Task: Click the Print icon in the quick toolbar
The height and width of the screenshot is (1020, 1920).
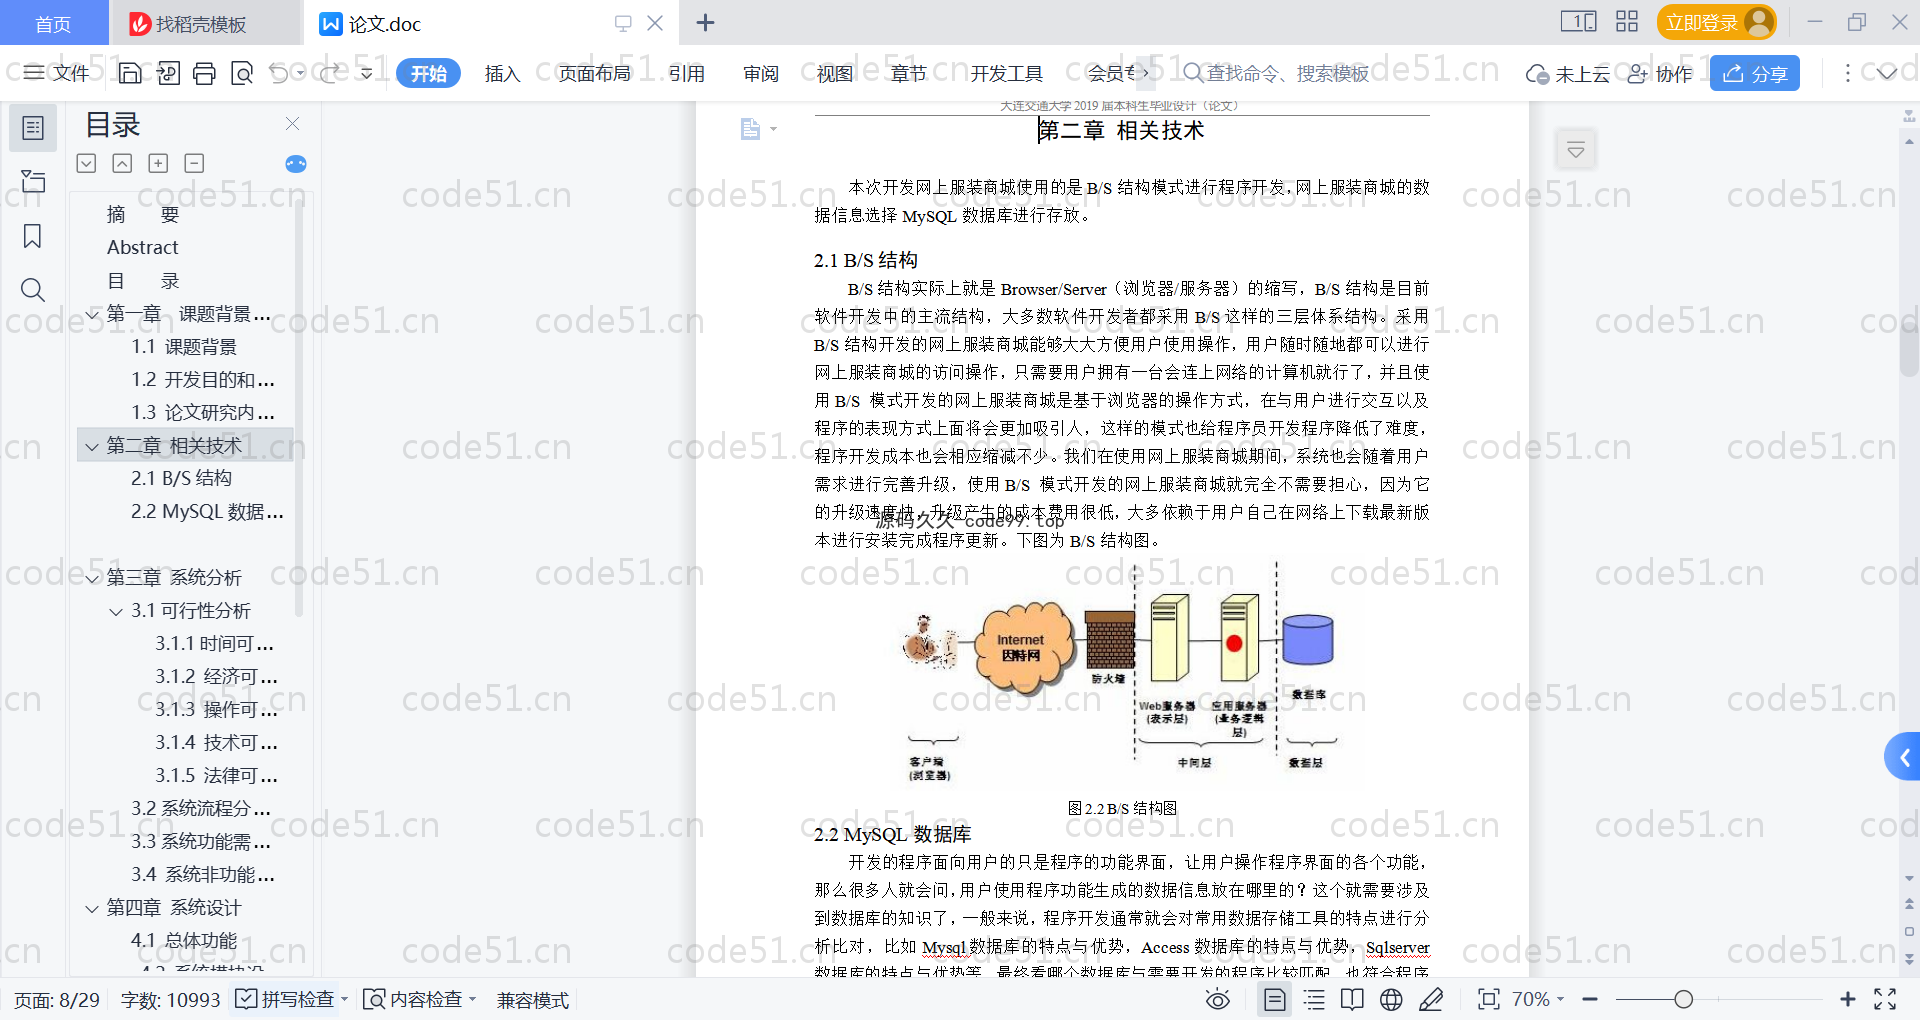Action: tap(204, 73)
